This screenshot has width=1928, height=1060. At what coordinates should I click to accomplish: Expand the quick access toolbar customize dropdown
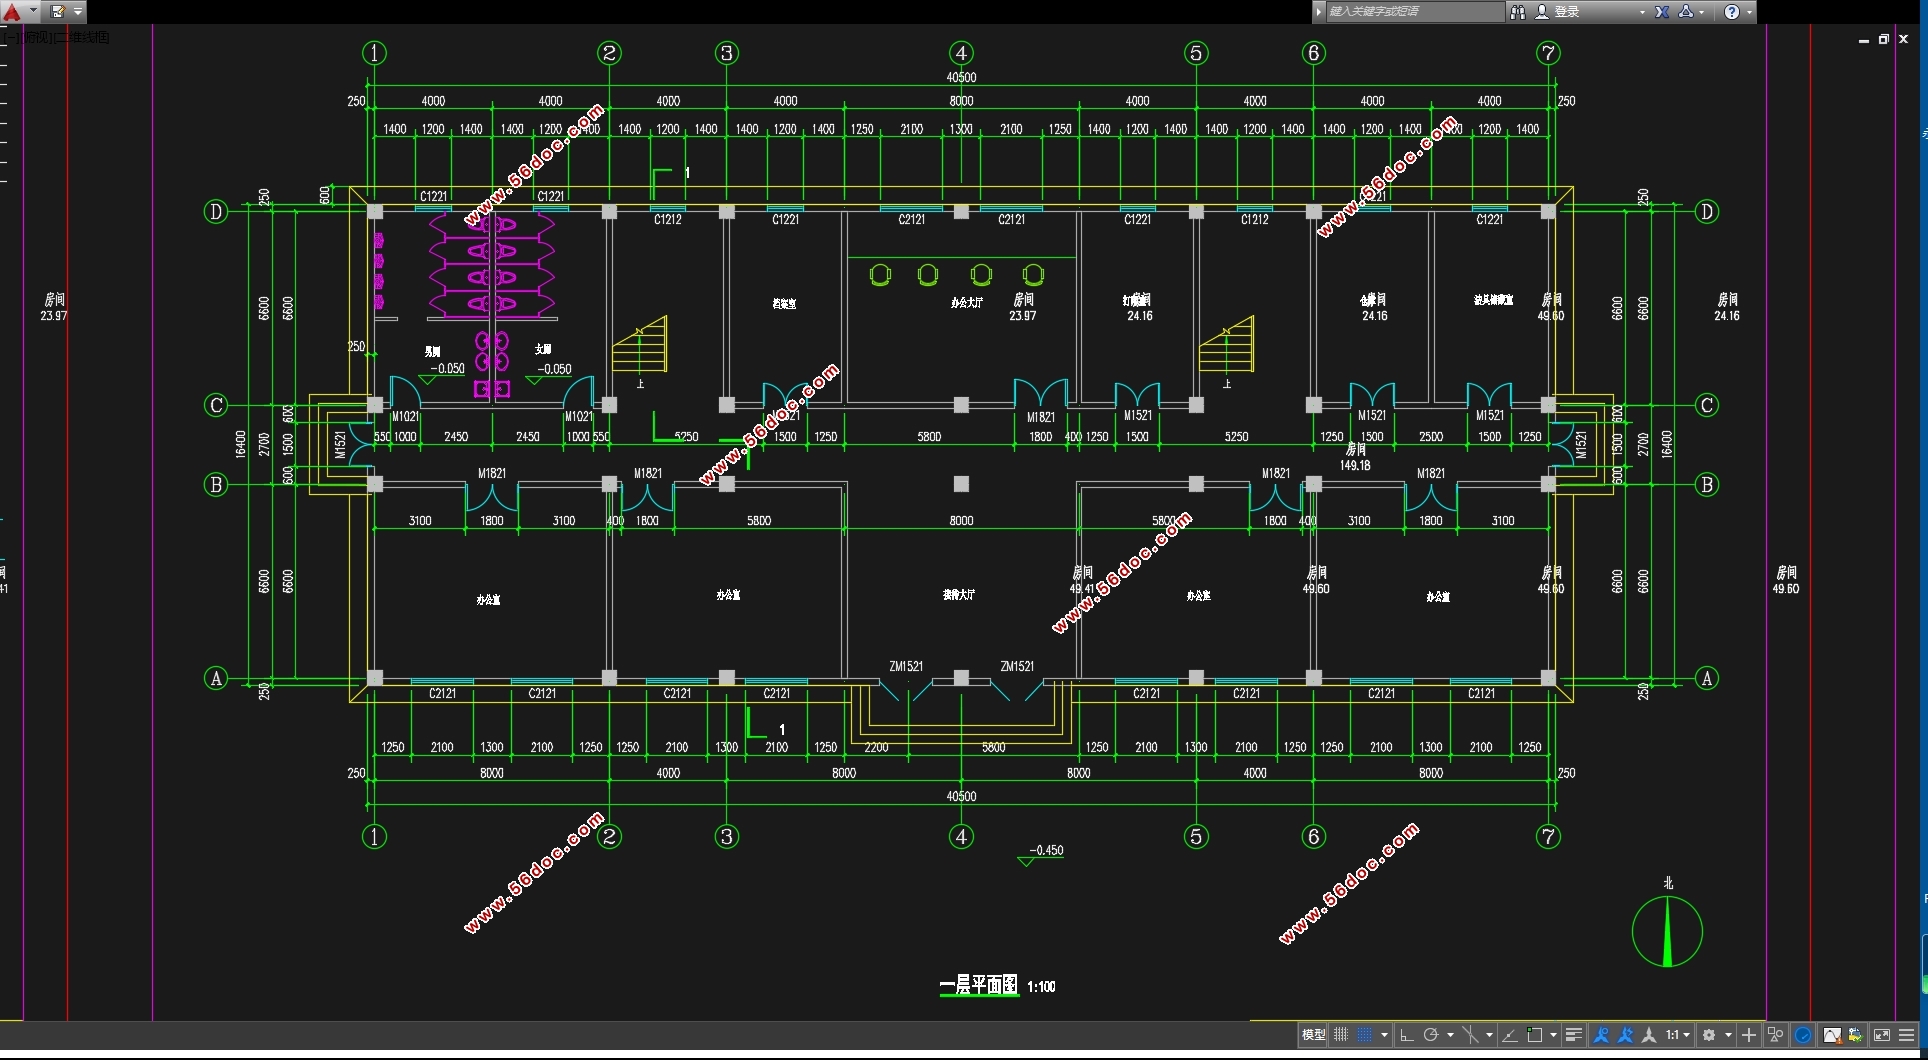click(x=78, y=12)
